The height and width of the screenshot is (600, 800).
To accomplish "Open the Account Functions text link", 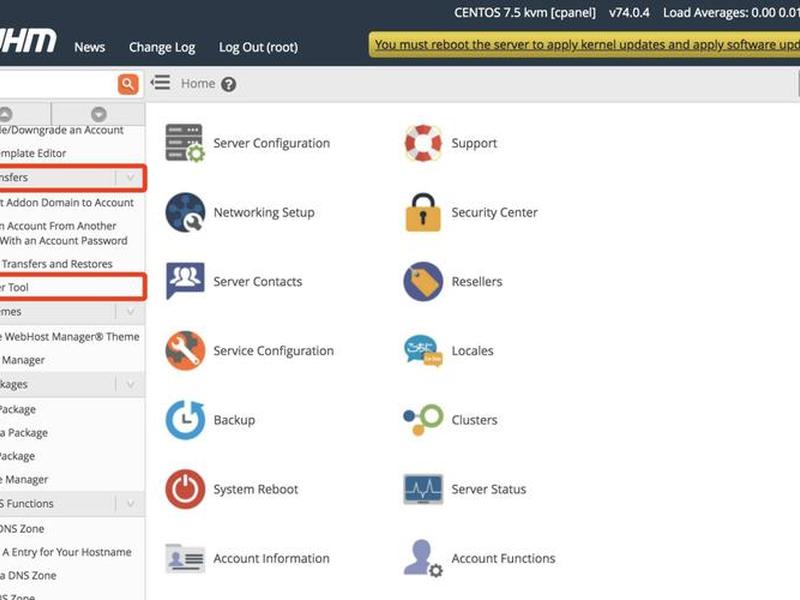I will [x=503, y=558].
